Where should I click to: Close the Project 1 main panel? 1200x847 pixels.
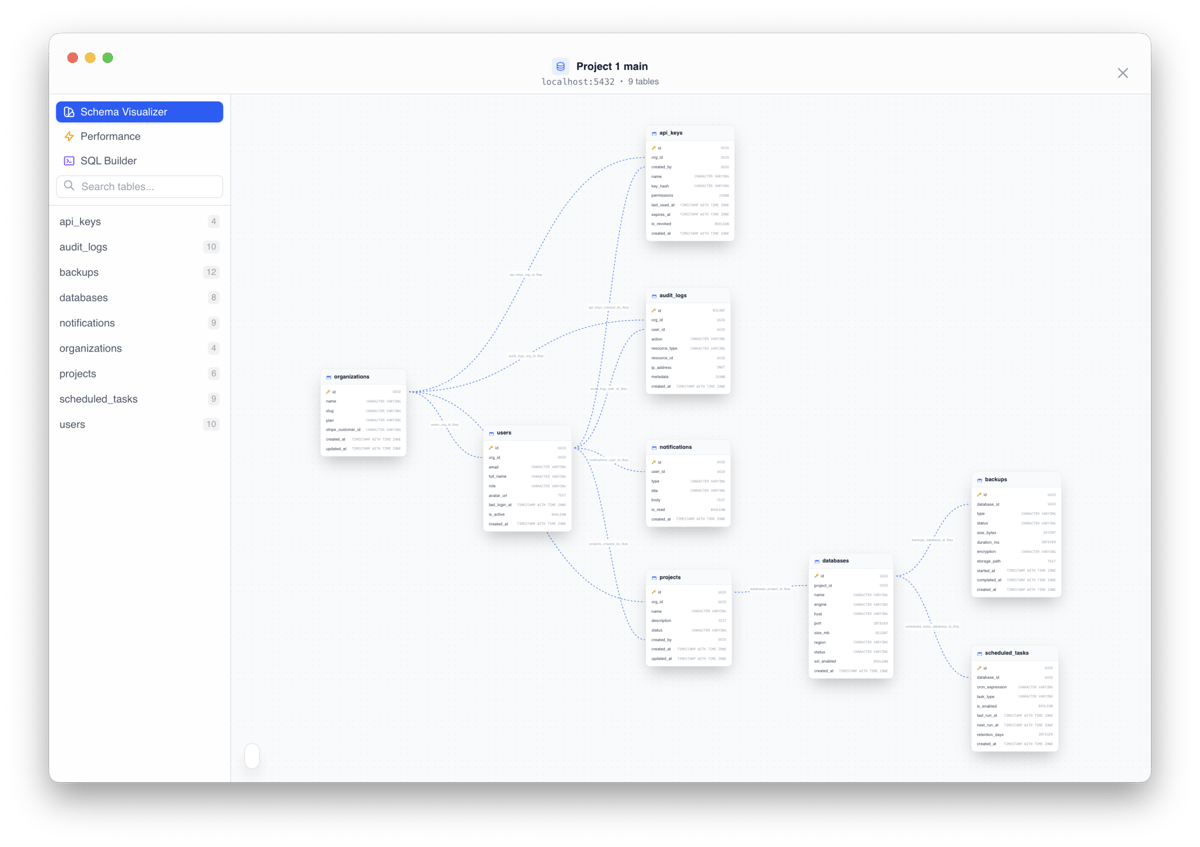[x=1122, y=73]
